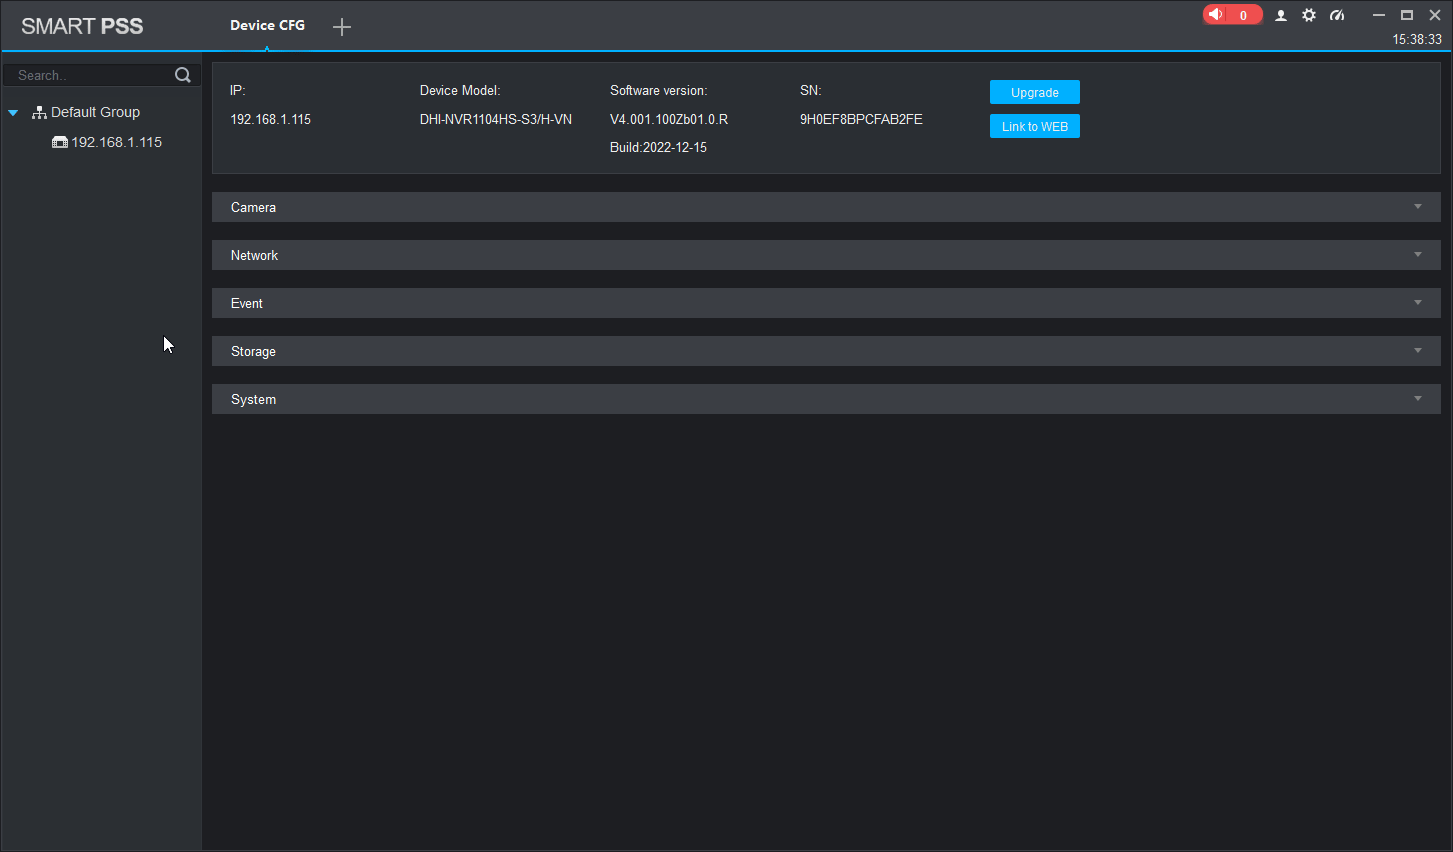The width and height of the screenshot is (1453, 852).
Task: Minimize the Smart PSS window
Action: click(1378, 15)
